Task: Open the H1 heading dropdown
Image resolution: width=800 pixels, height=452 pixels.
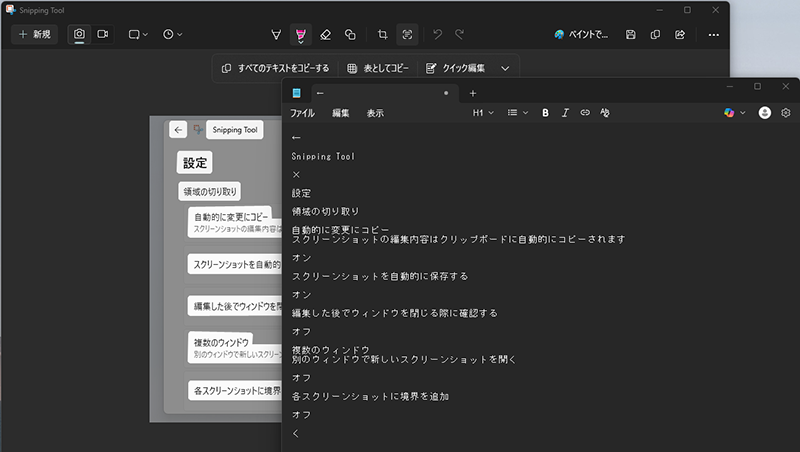Action: pos(483,113)
